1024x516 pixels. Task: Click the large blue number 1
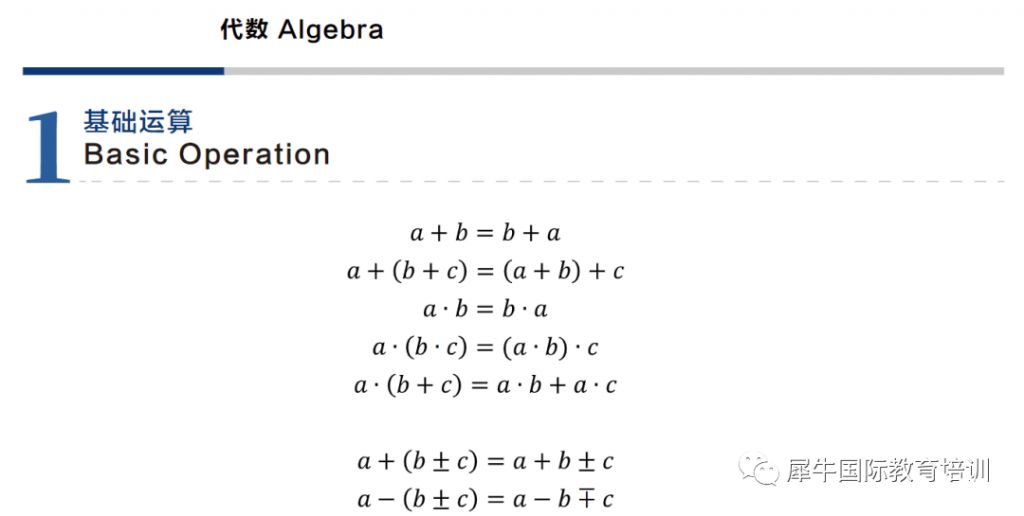coord(47,148)
